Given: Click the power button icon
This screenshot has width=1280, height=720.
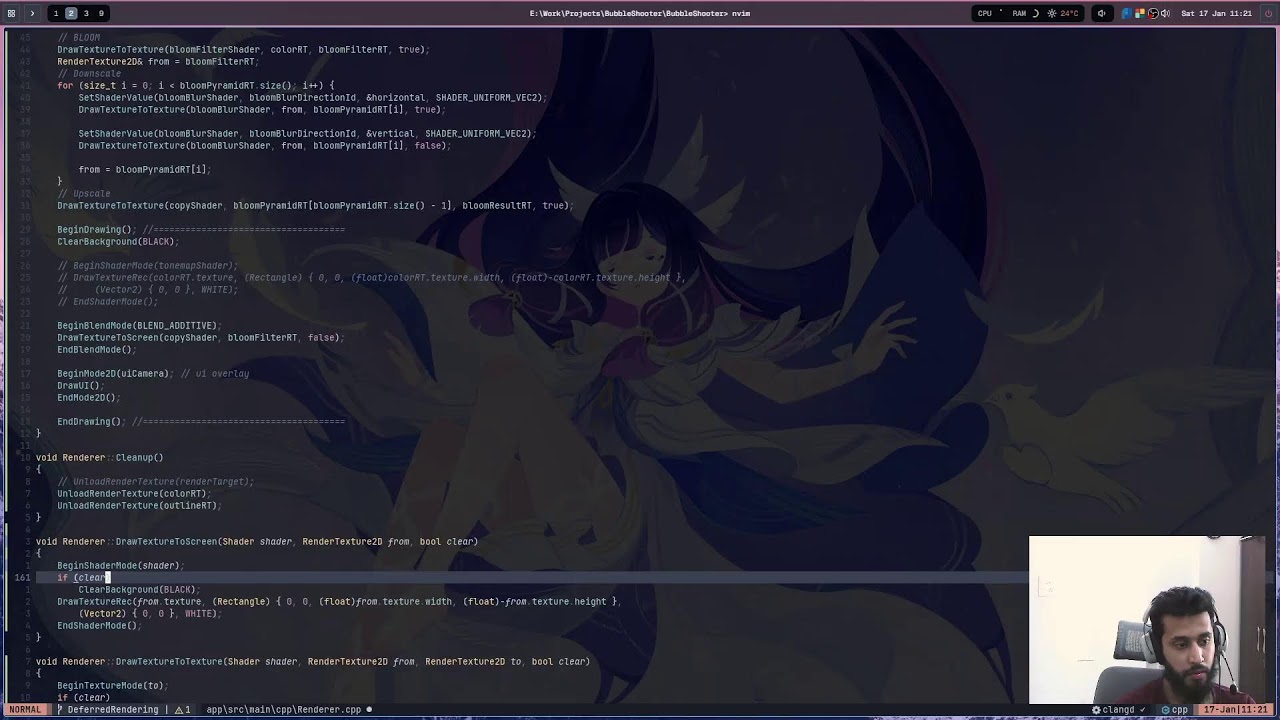Looking at the screenshot, I should [1266, 13].
